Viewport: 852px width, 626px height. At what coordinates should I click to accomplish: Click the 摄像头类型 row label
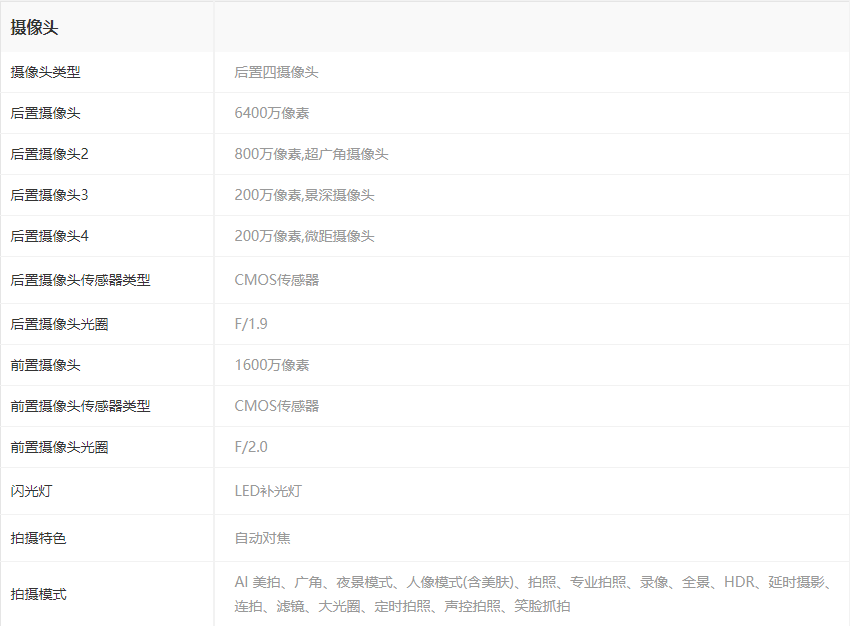[45, 72]
